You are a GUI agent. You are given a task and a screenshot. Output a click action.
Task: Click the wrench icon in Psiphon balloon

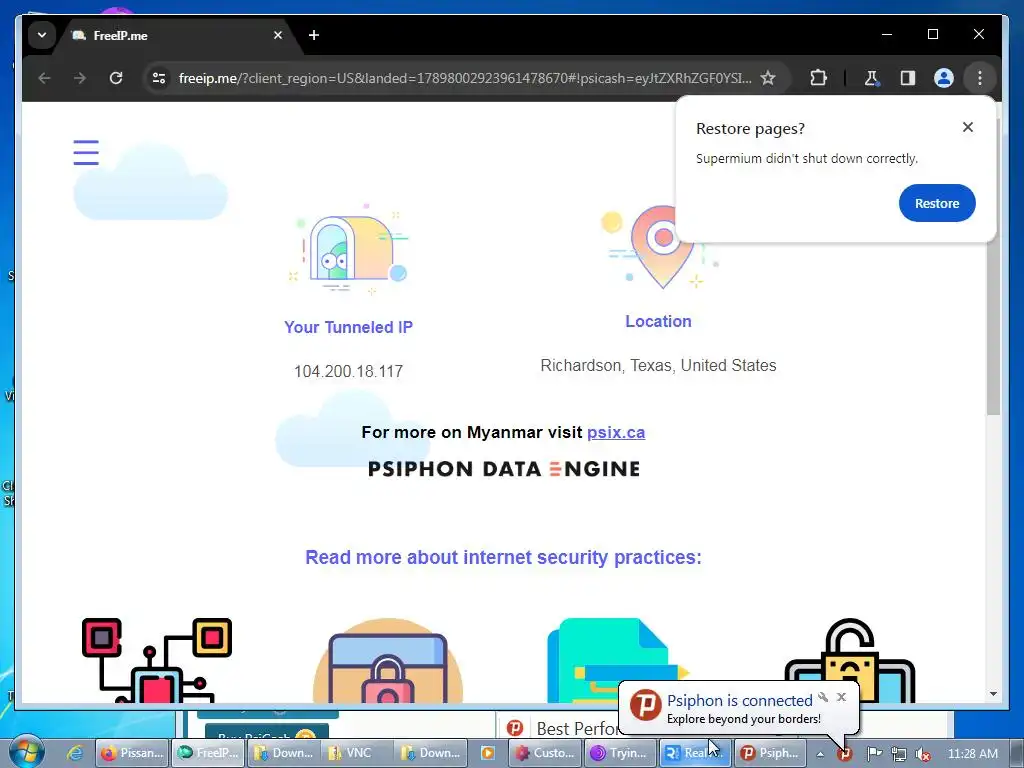coord(824,697)
